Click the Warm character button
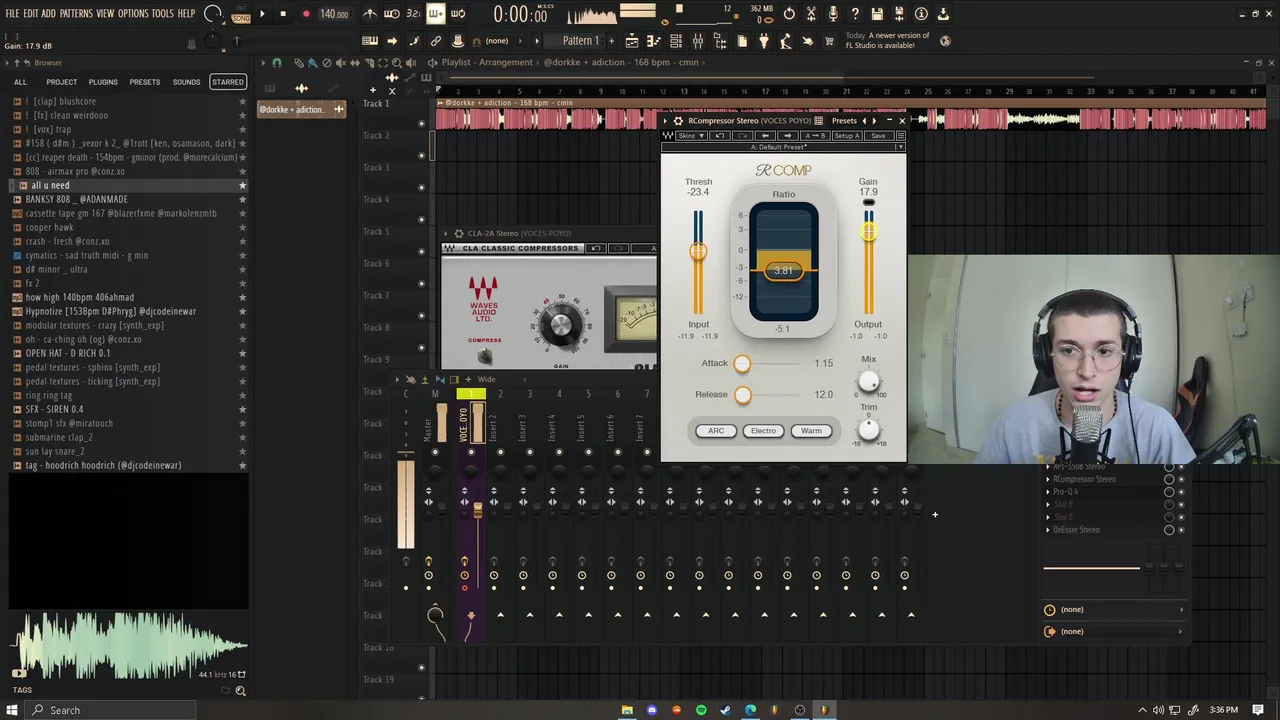Viewport: 1280px width, 720px height. (811, 431)
